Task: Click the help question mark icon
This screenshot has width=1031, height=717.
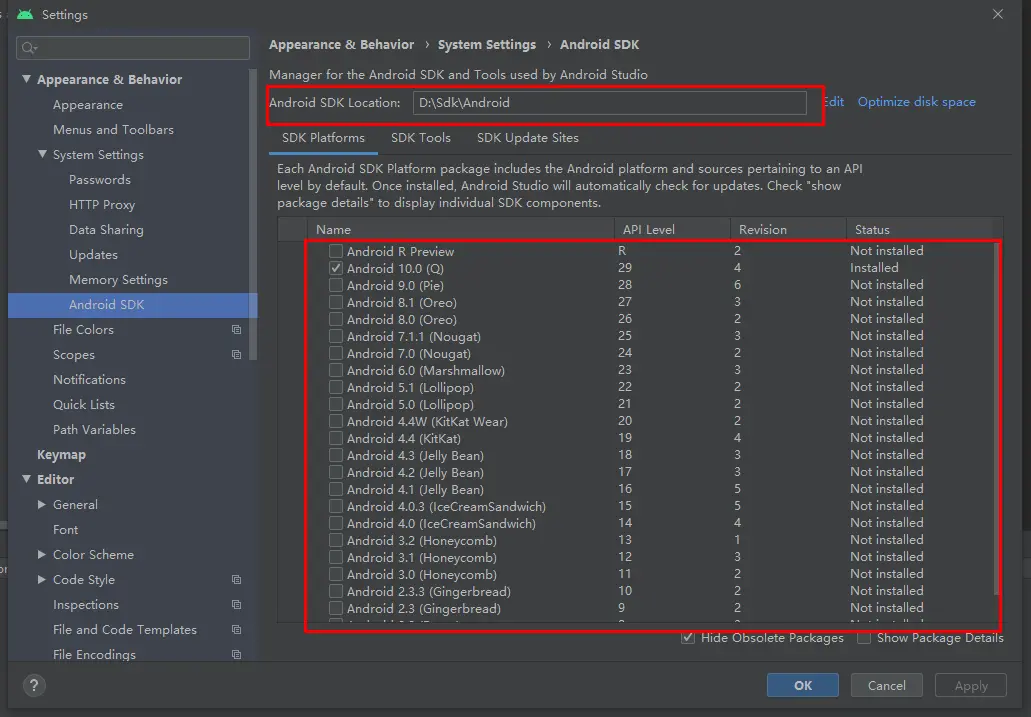Action: [34, 685]
